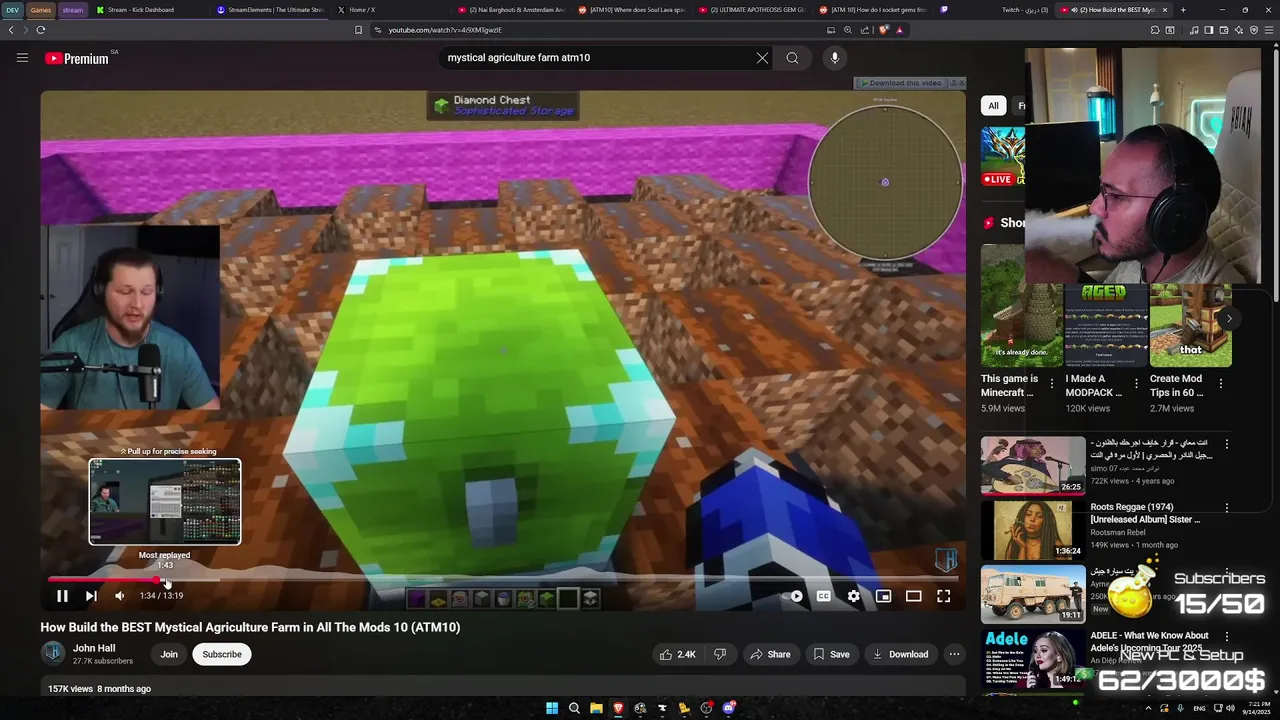Screen dimensions: 1280x720
Task: Open options for the 26:25 Arabic video
Action: click(1227, 443)
